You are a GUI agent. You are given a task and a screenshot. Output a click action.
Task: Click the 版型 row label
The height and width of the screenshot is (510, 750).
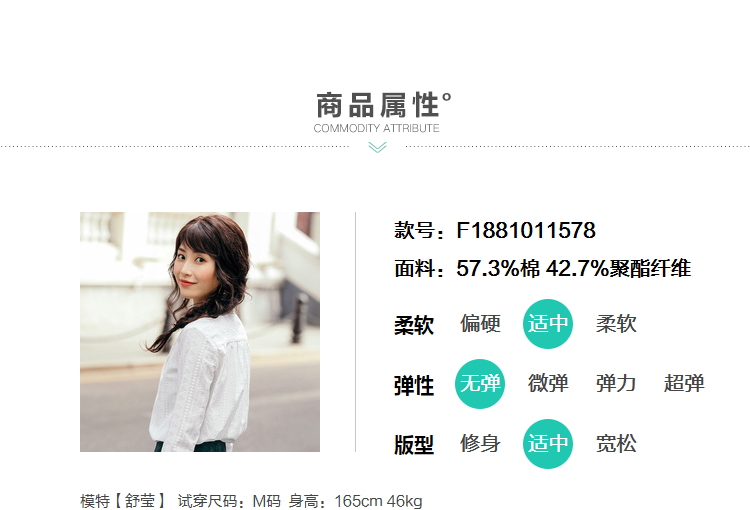414,445
